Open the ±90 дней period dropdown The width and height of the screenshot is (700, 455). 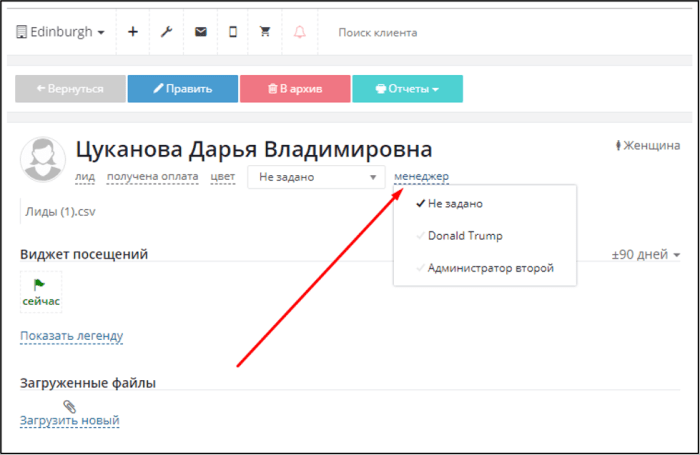pos(646,255)
